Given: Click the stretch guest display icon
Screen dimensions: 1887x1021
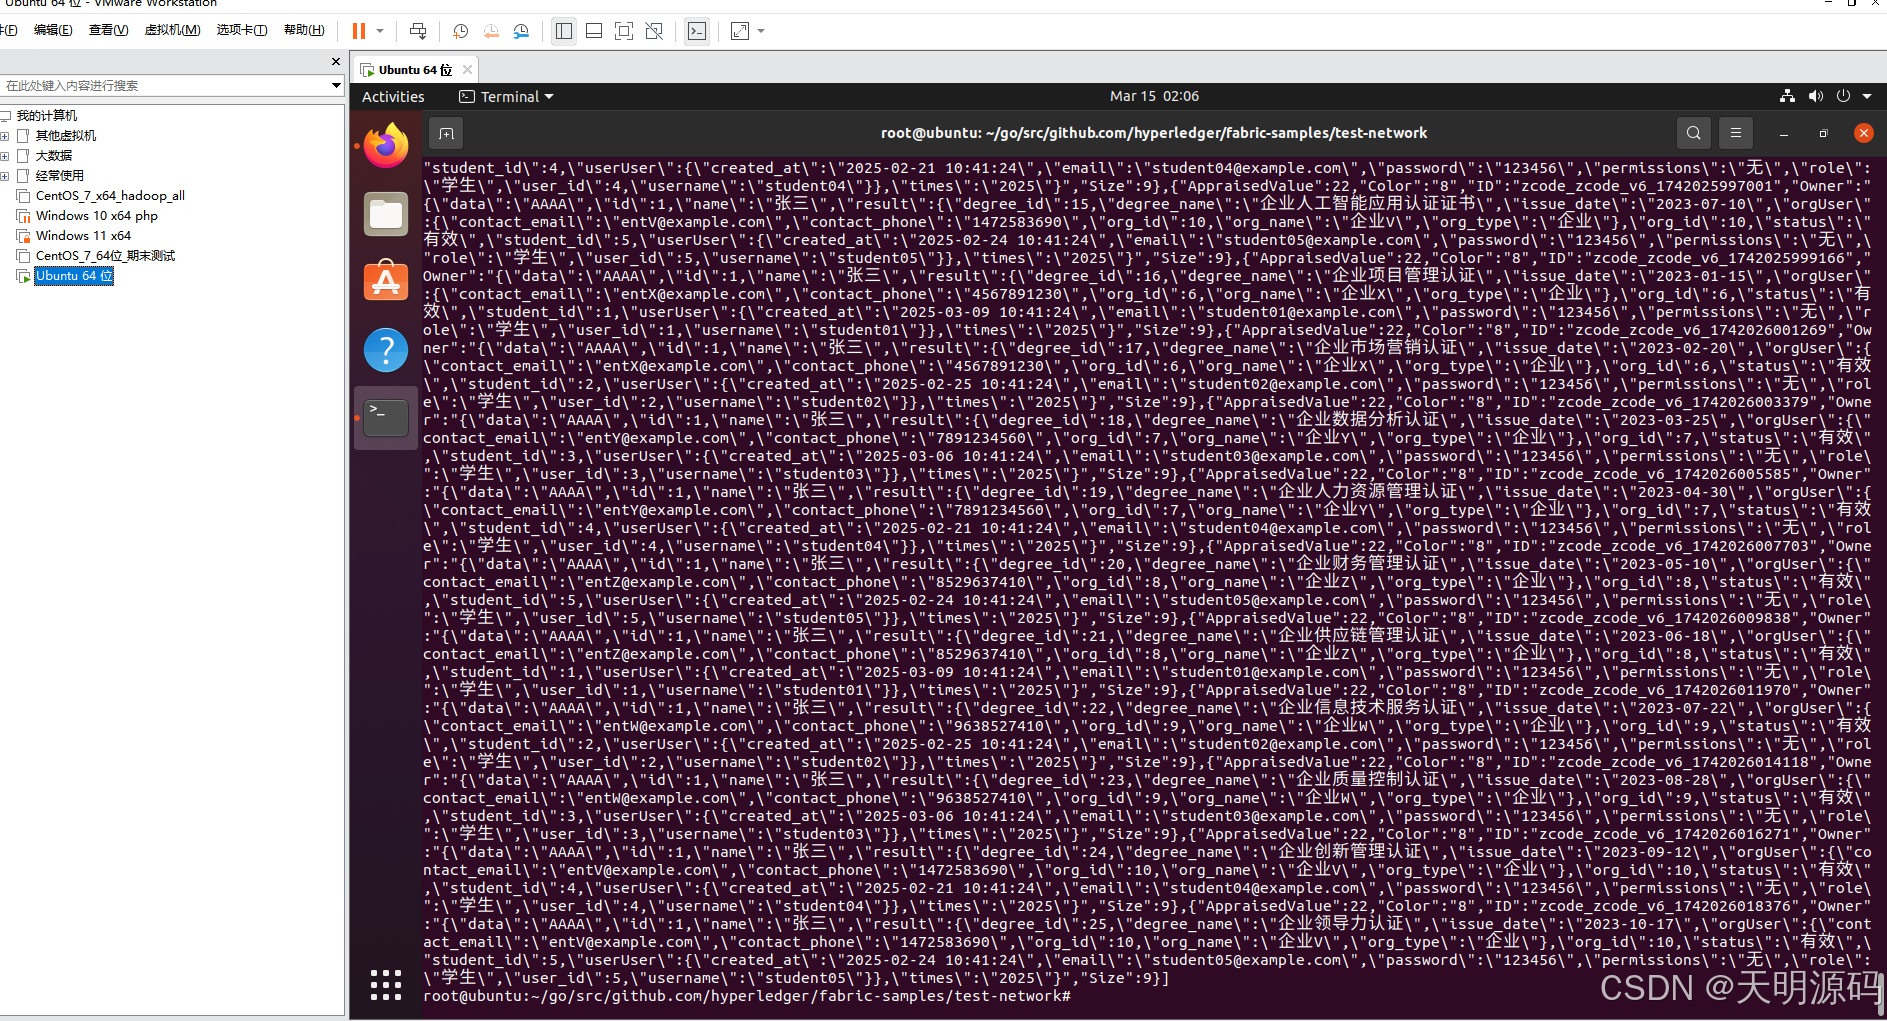Looking at the screenshot, I should tap(740, 31).
